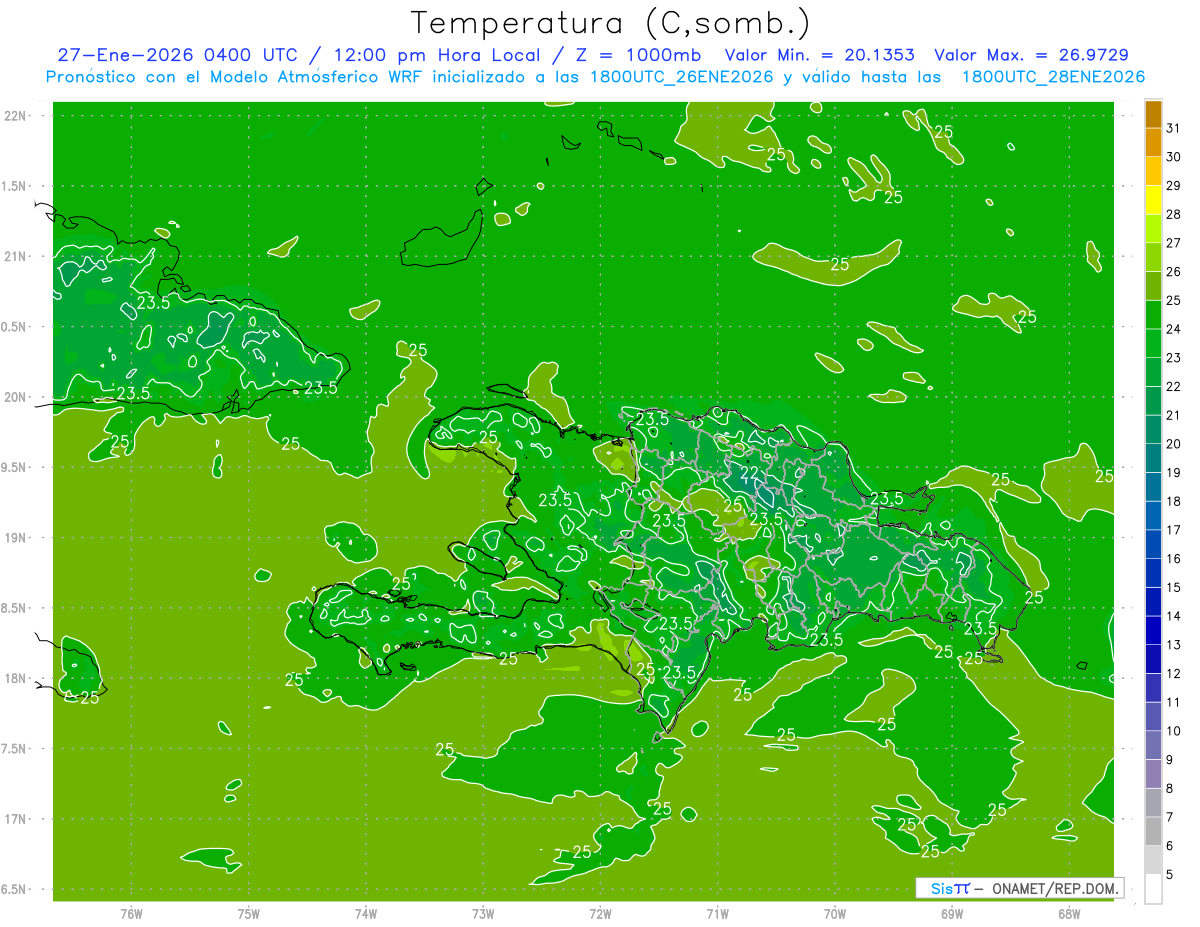Click the yellow colorbar swatch between 28 and 29
Viewport: 1200px width, 927px height.
point(1154,200)
